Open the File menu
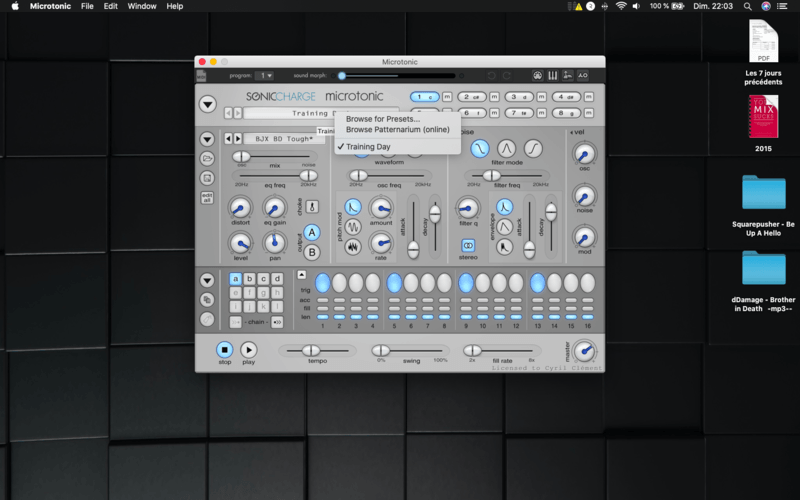The width and height of the screenshot is (800, 500). (x=87, y=6)
